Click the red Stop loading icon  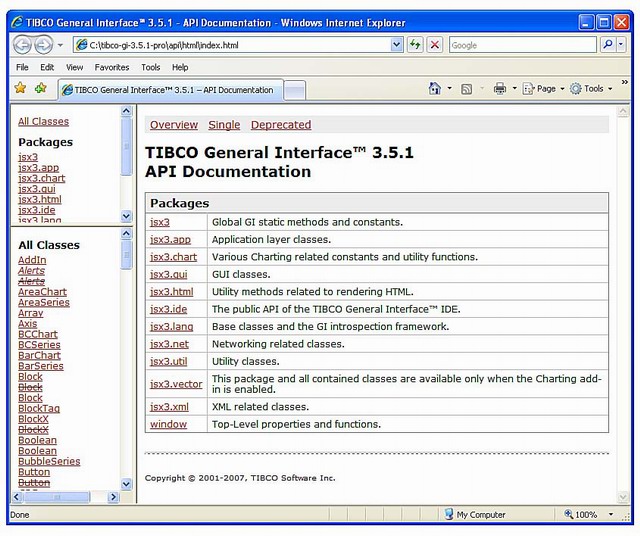(x=435, y=44)
